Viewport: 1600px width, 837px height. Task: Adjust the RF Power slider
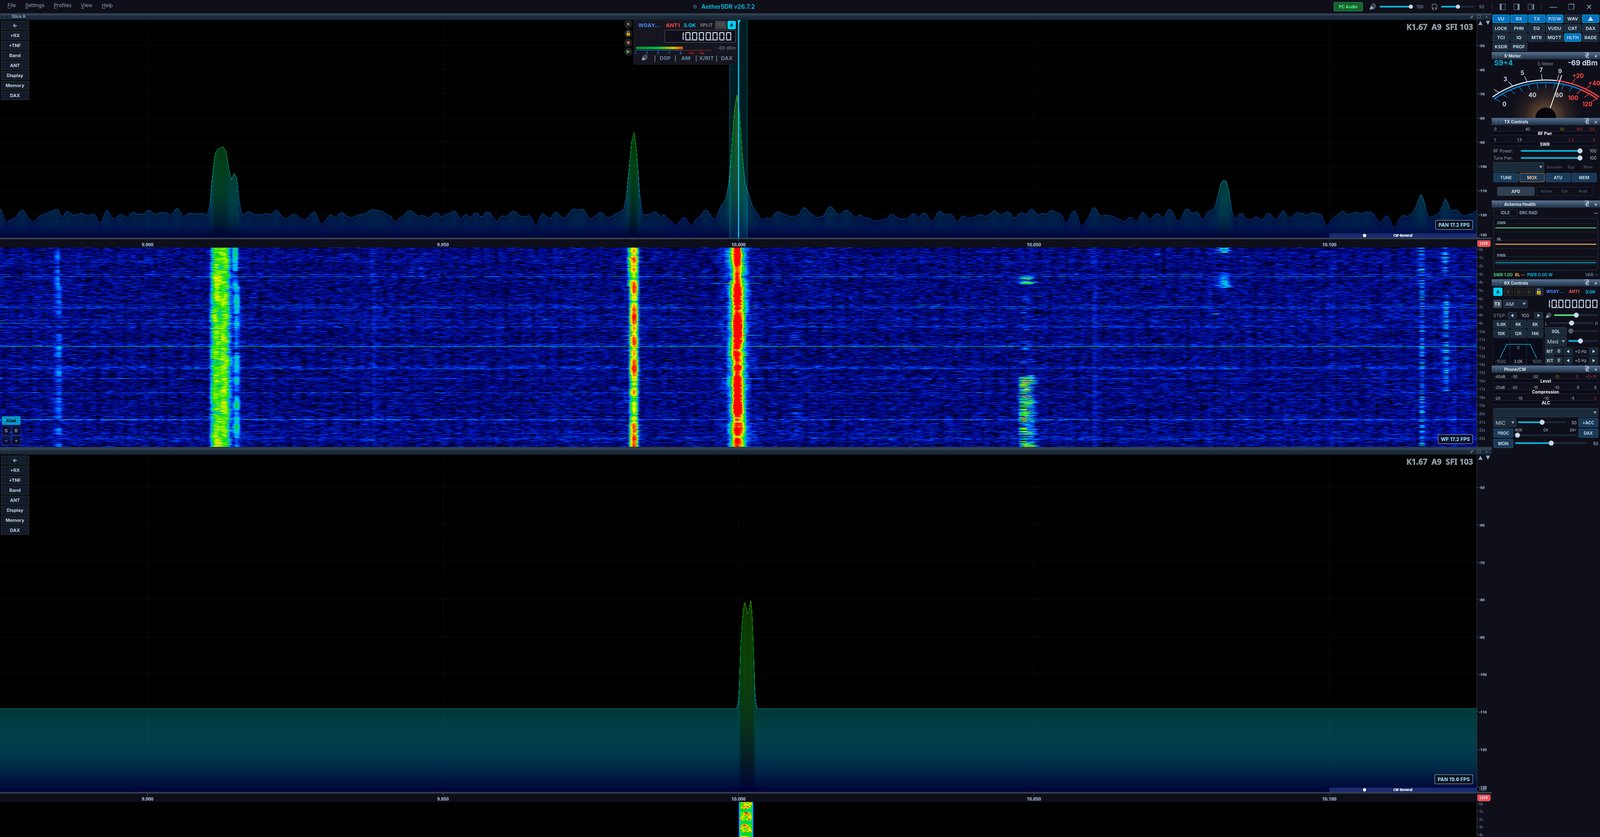click(x=1550, y=151)
